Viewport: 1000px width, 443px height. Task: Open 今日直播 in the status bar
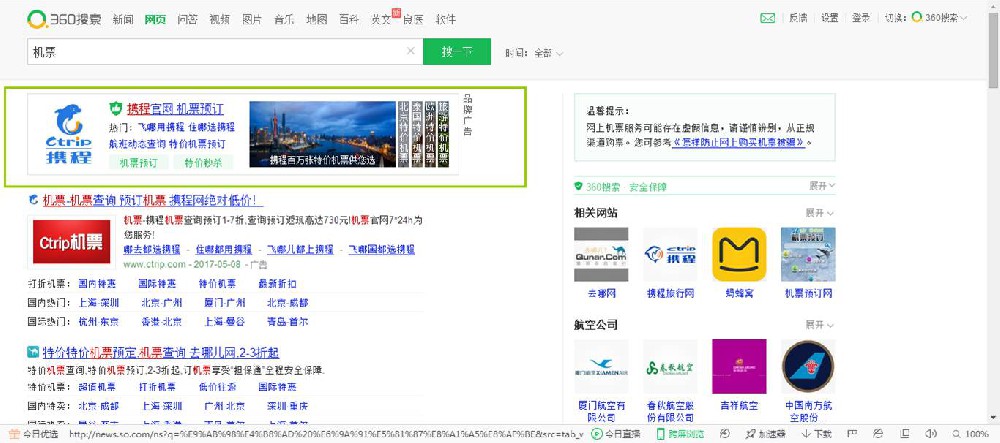coord(616,434)
